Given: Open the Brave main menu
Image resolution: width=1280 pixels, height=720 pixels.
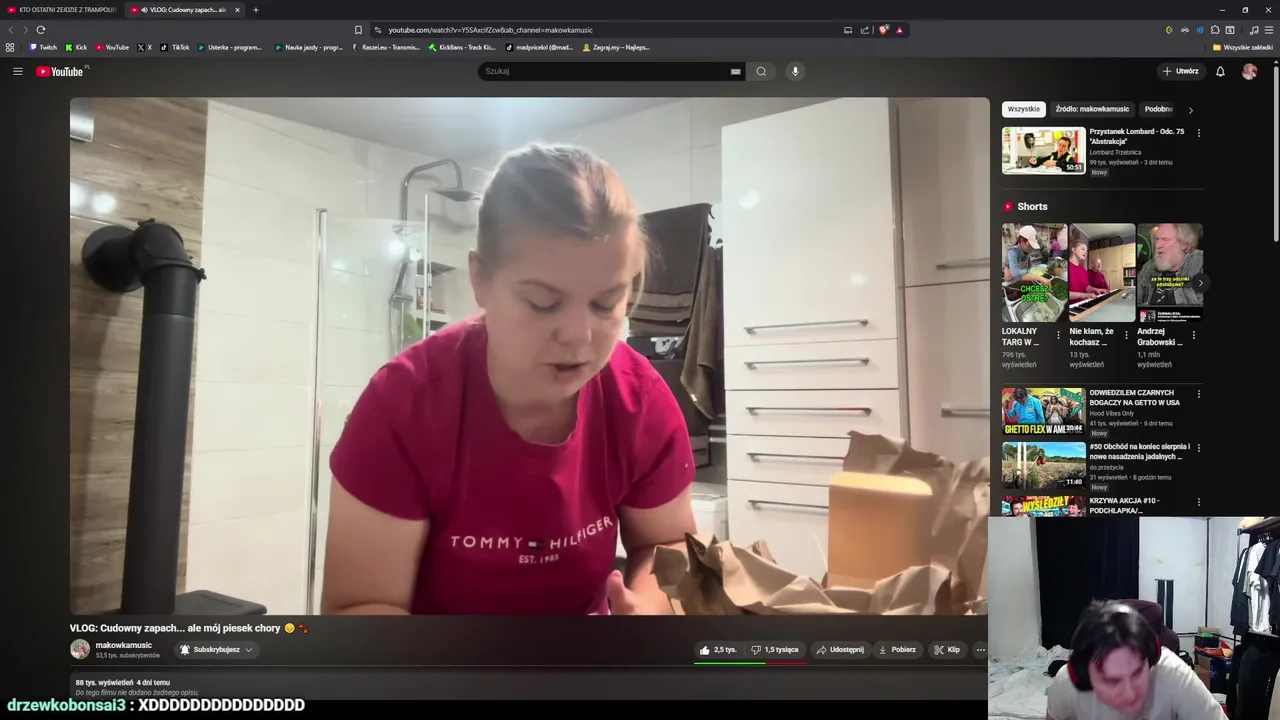Looking at the screenshot, I should (x=1269, y=30).
